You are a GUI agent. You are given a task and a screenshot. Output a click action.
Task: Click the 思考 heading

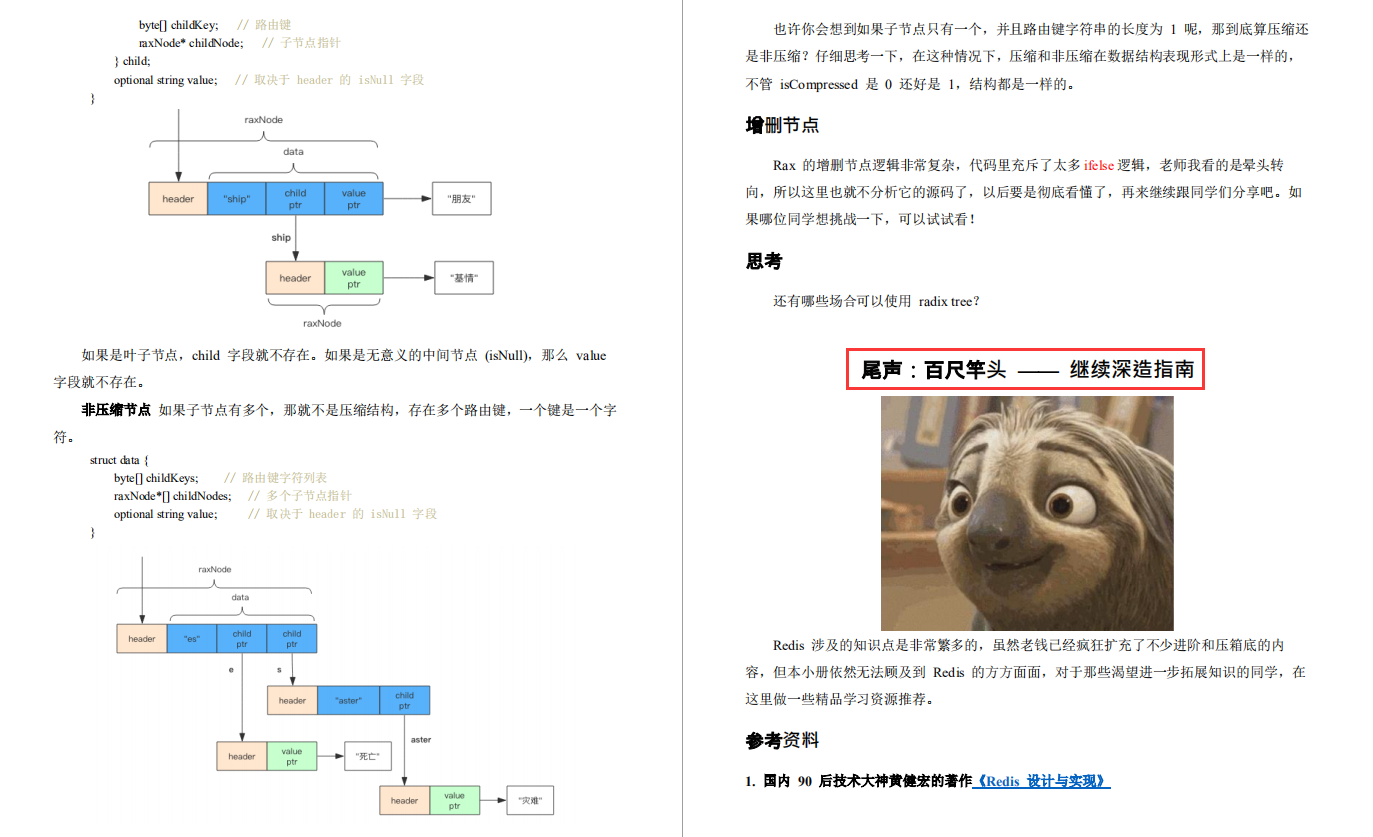tap(764, 261)
